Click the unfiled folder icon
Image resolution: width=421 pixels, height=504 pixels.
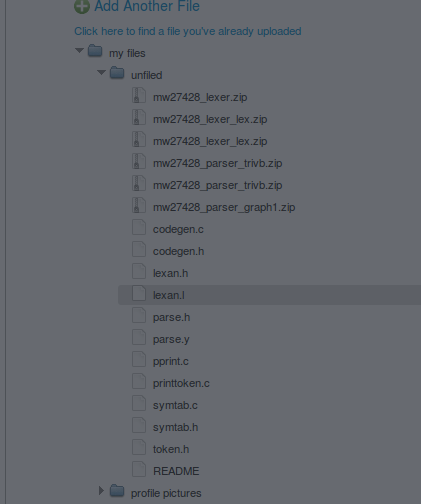tap(117, 73)
